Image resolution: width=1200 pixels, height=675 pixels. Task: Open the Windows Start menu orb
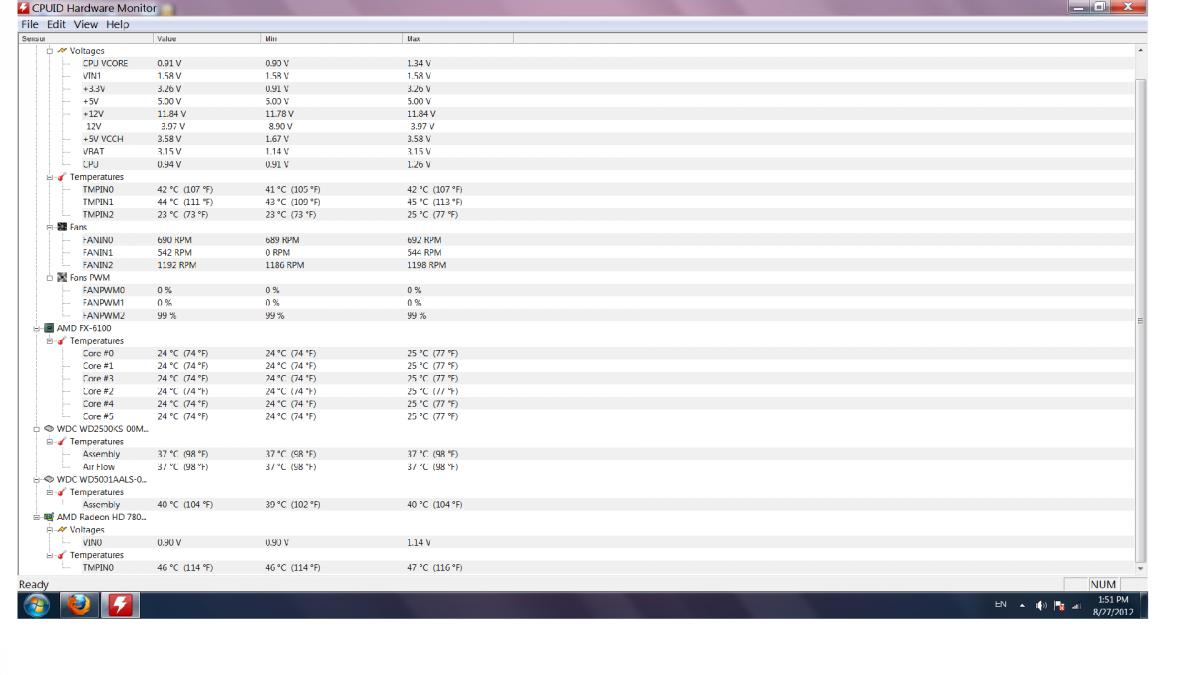click(37, 605)
